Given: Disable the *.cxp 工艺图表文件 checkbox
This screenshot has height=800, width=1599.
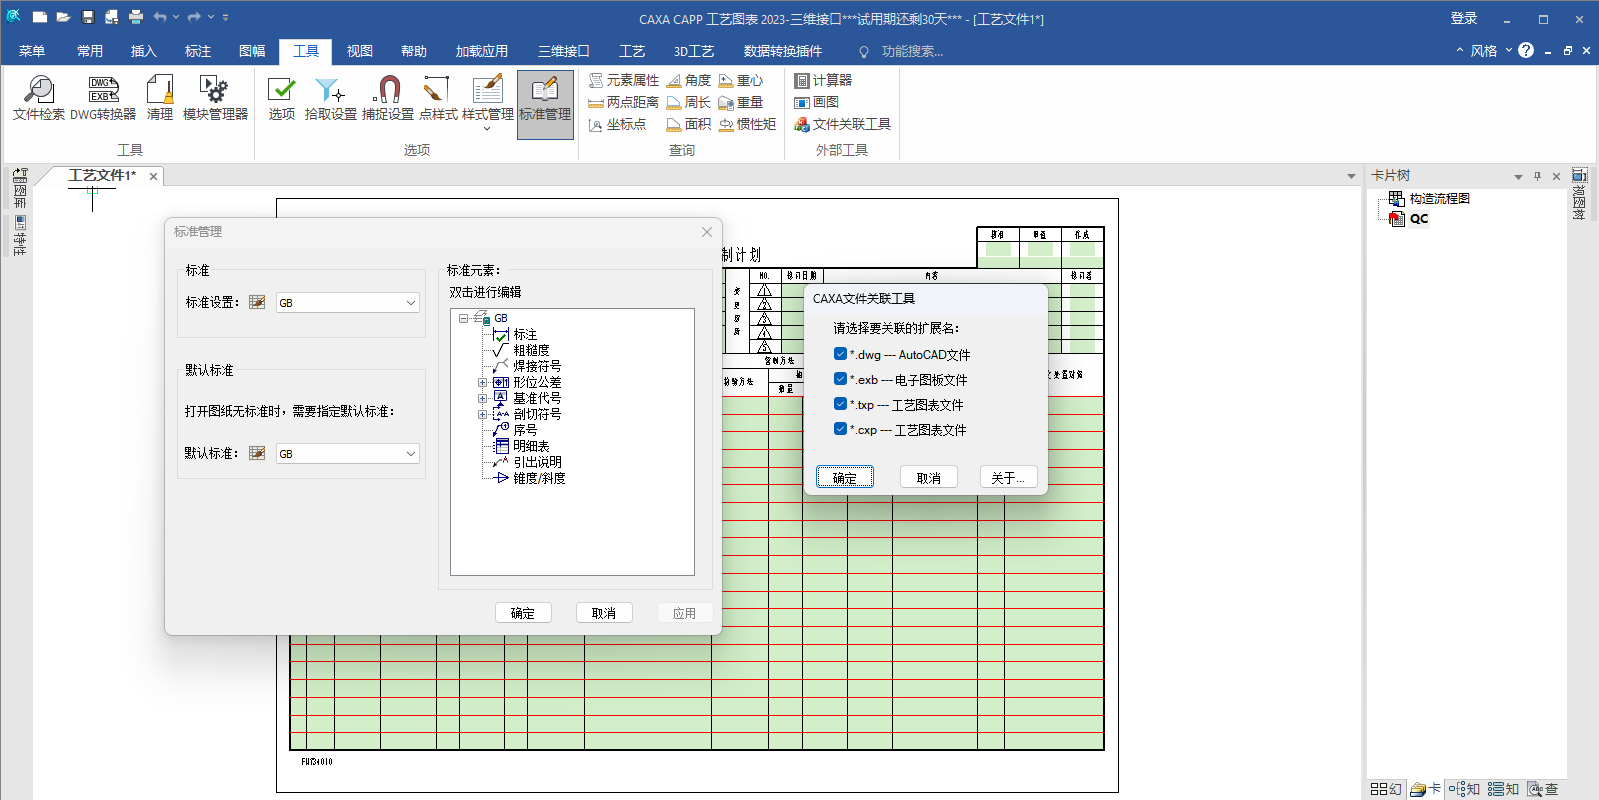Looking at the screenshot, I should [x=840, y=429].
